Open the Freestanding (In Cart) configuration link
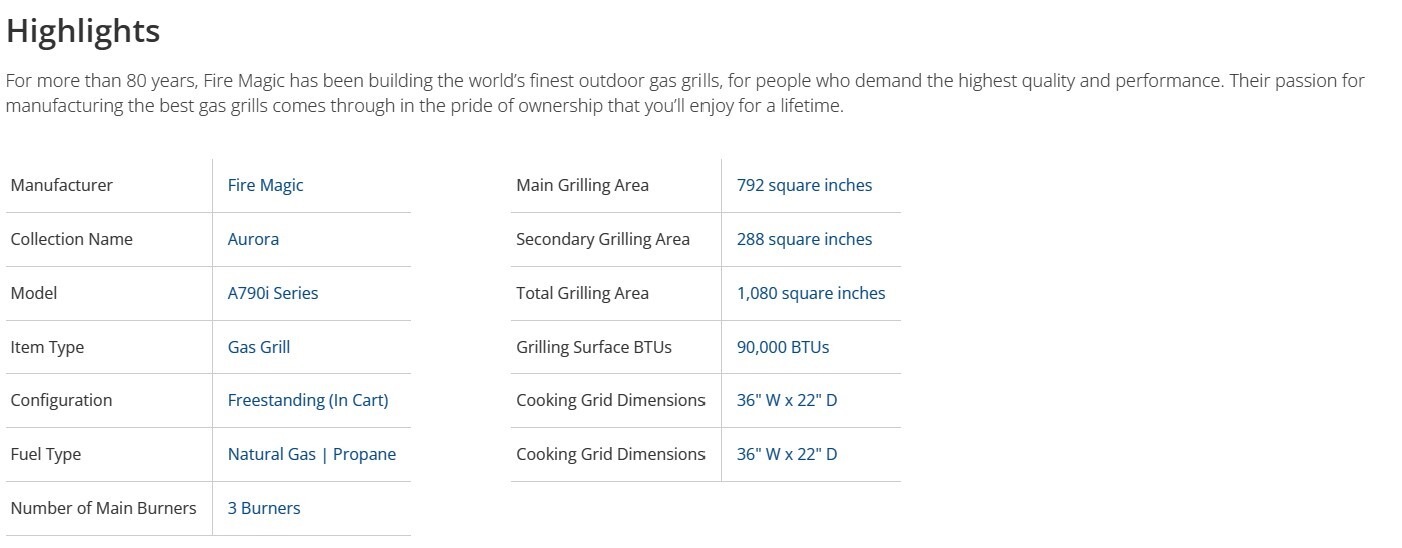1402x548 pixels. pos(308,400)
